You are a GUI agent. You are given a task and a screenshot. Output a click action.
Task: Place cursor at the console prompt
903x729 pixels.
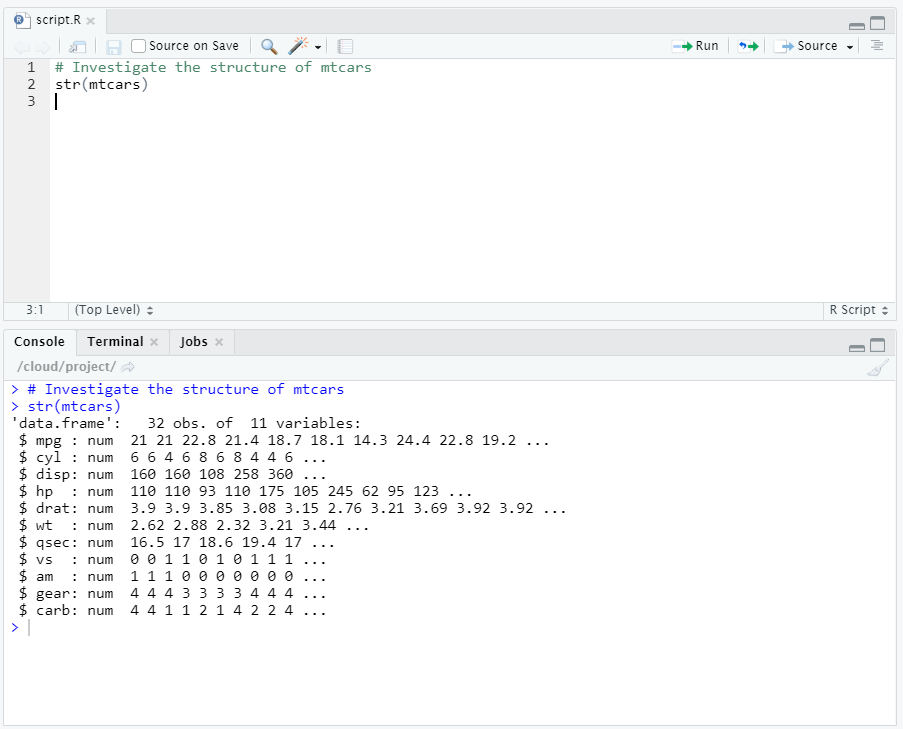point(30,627)
